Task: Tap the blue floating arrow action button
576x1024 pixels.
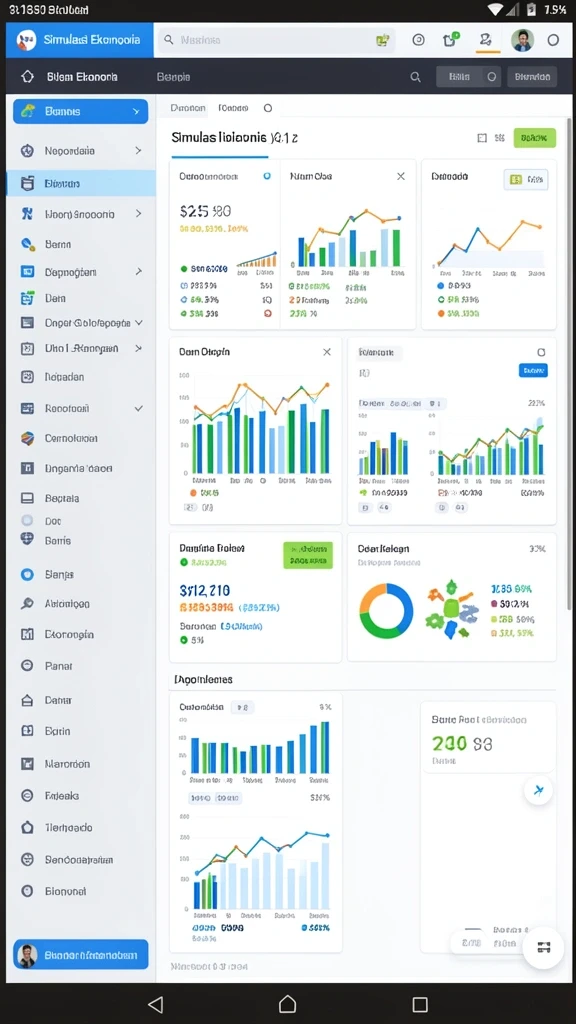Action: 539,790
